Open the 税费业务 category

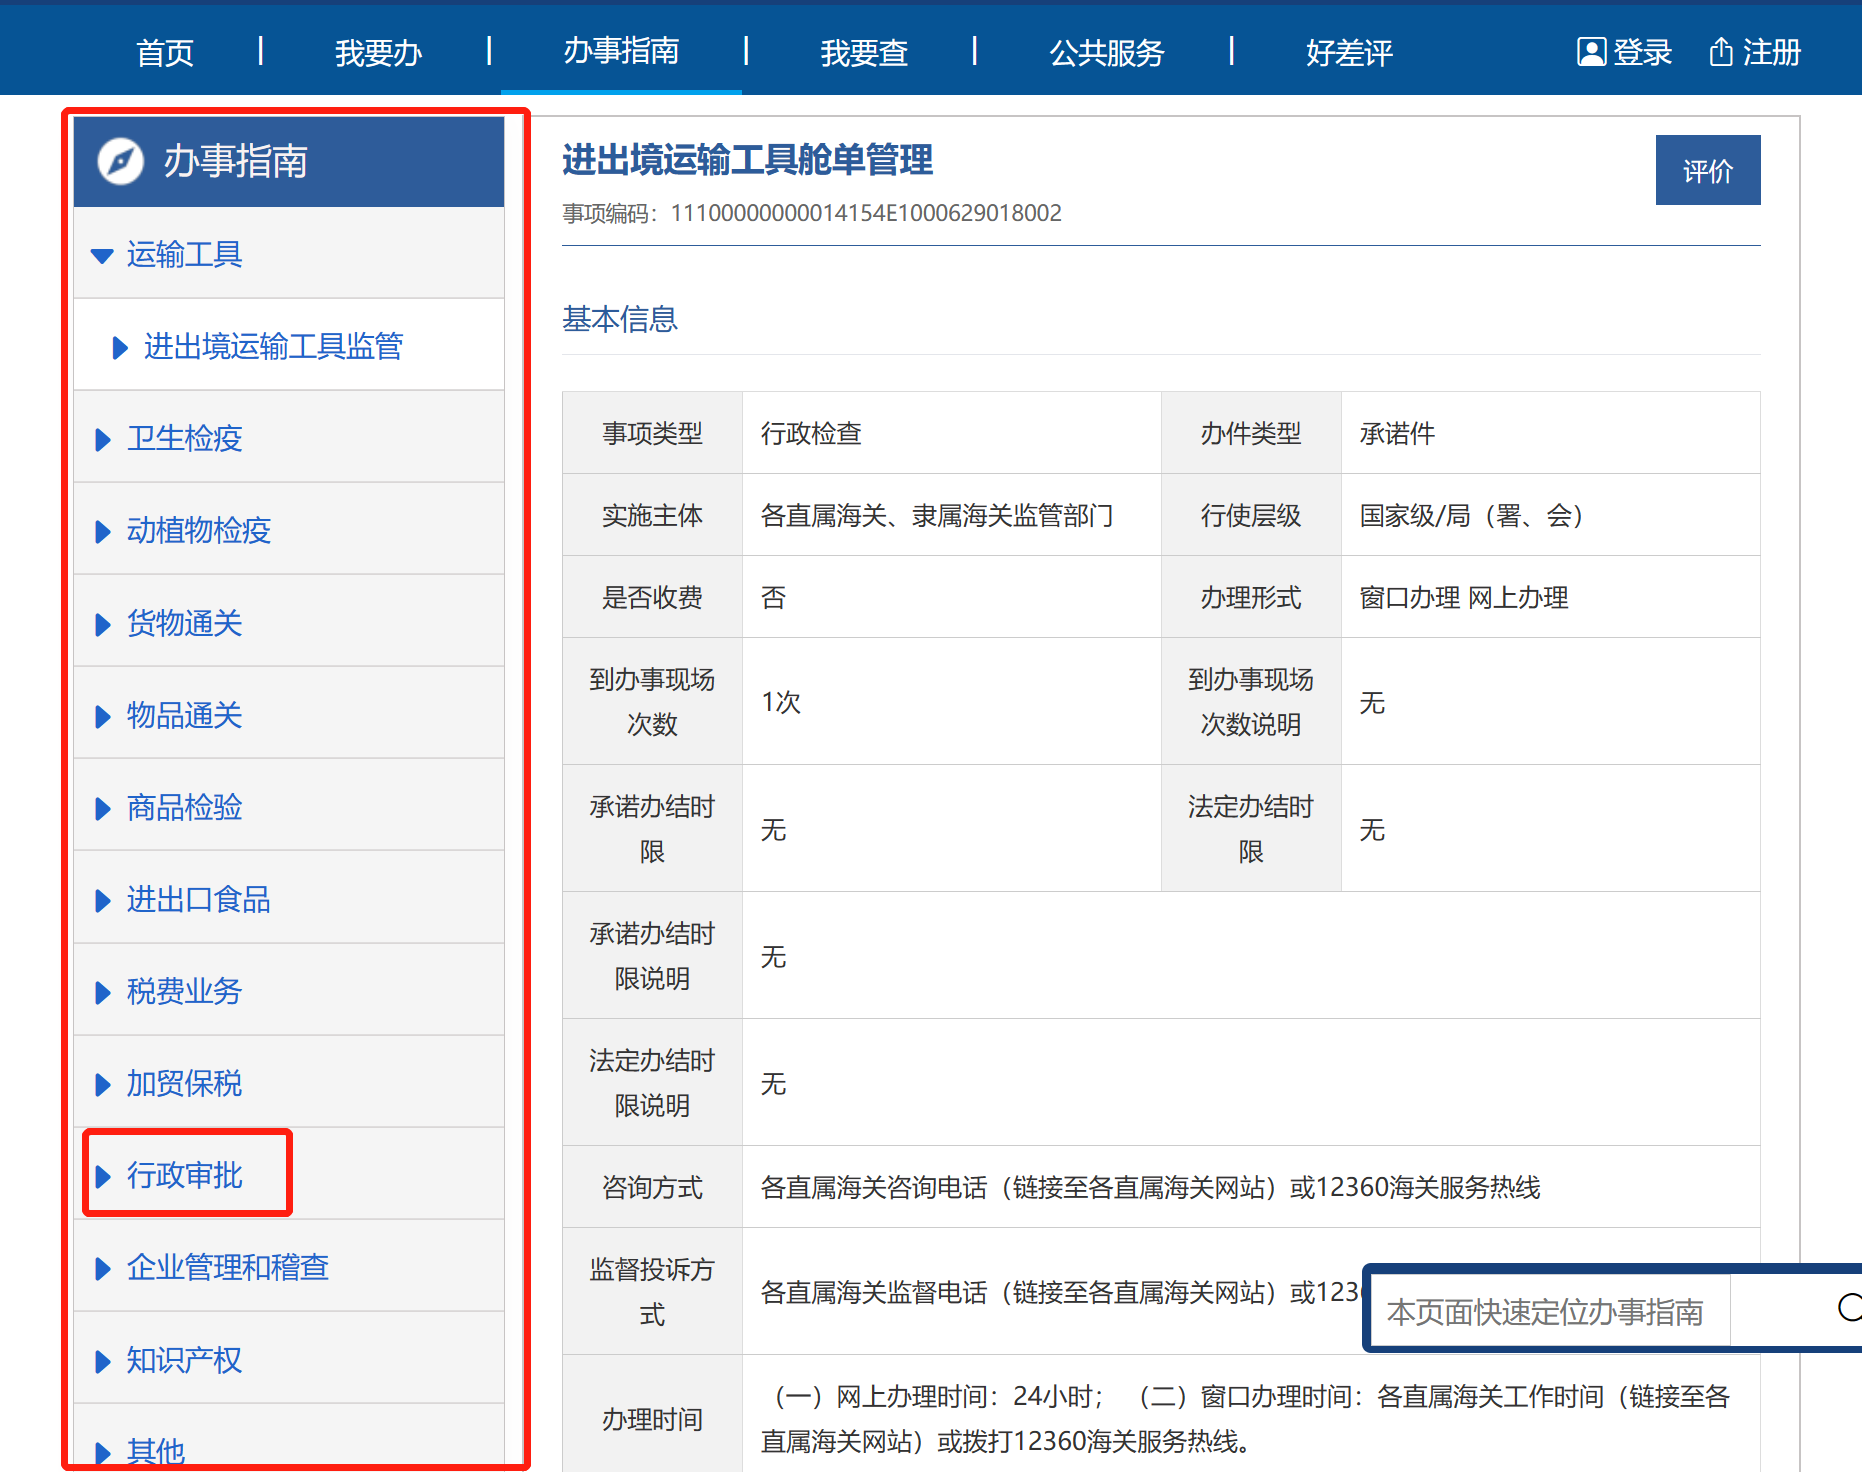(184, 991)
